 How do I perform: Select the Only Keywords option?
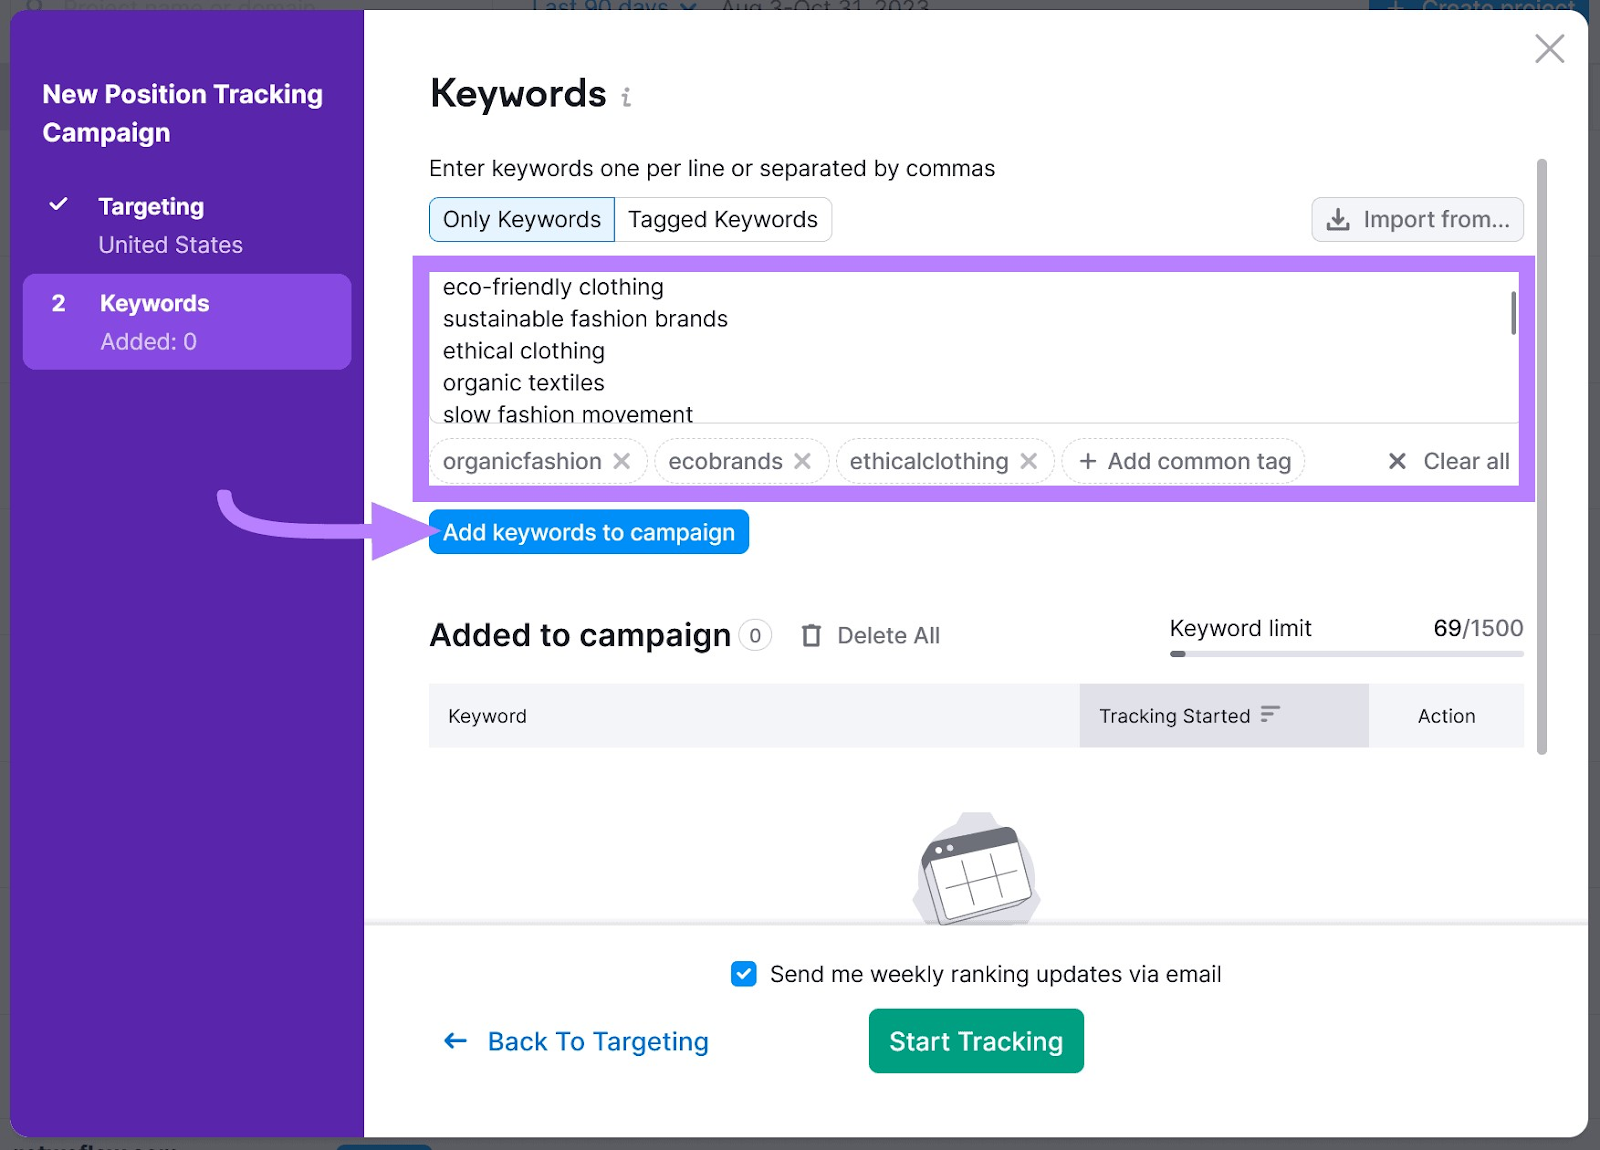(522, 220)
